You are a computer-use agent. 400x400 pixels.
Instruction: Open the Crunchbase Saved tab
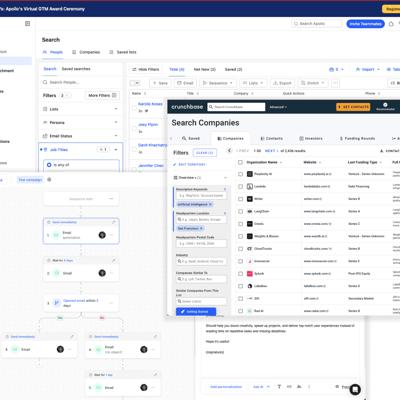191,138
